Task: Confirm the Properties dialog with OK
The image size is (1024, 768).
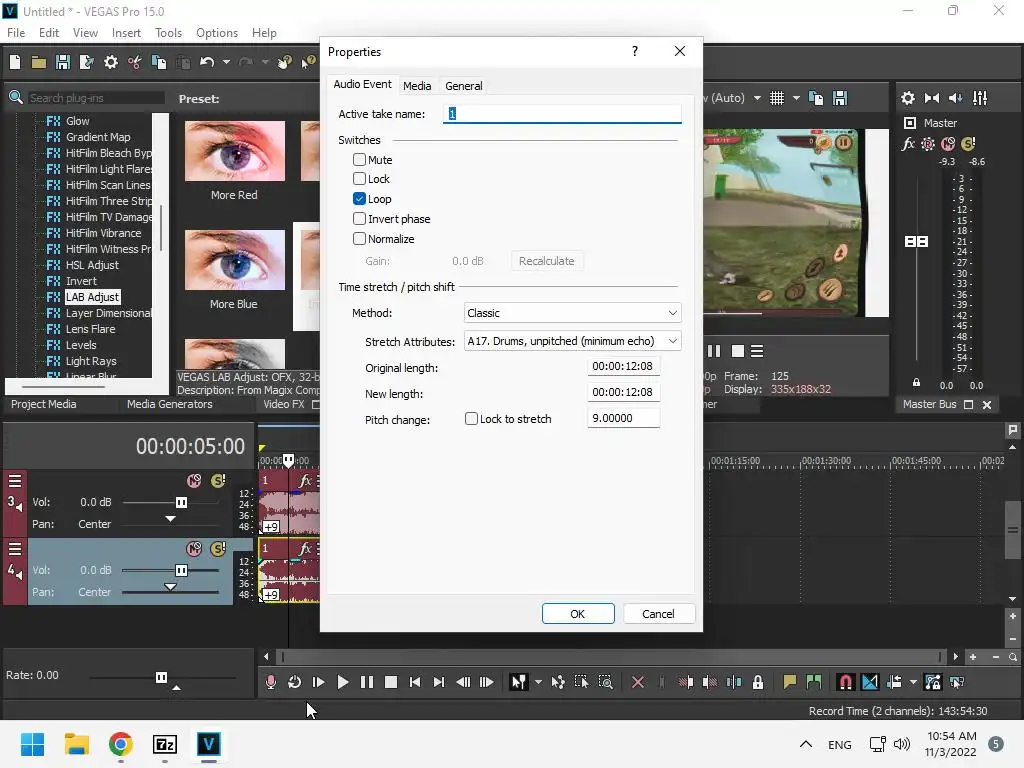Action: 578,614
